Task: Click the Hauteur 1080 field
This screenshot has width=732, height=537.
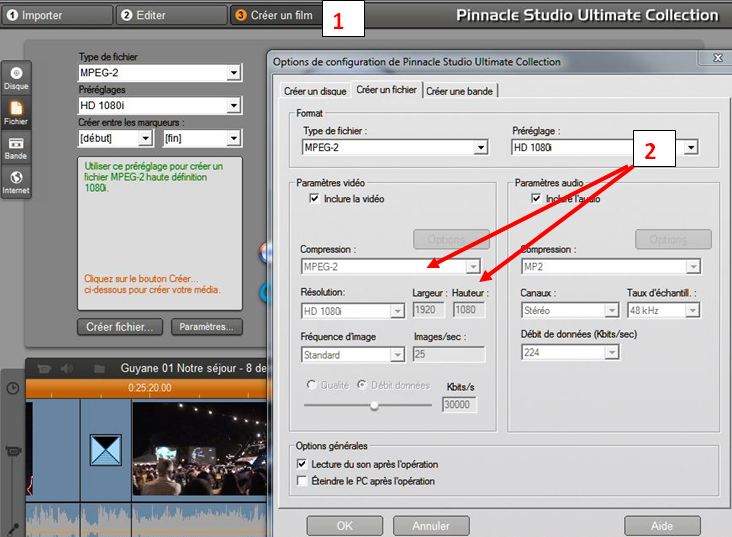Action: coord(469,310)
